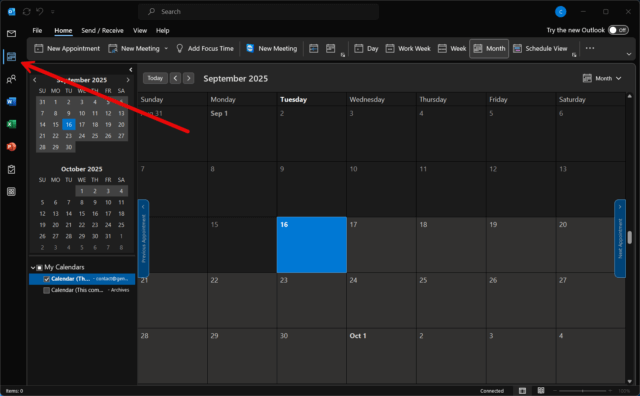
Task: Launch Excel from the sidebar
Action: coord(11,124)
